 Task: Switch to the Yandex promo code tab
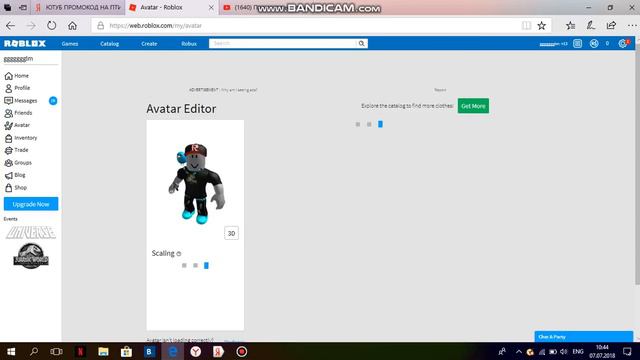[78, 7]
